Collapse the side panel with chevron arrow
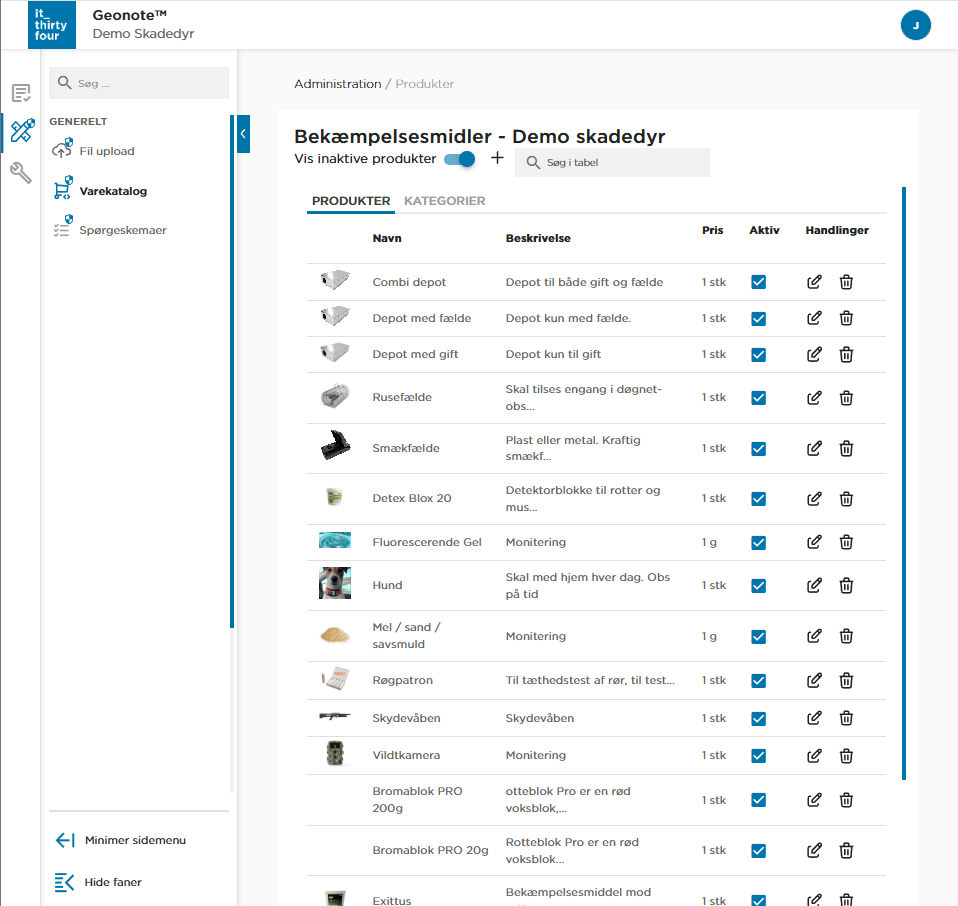Screen dimensions: 958x906 pyautogui.click(x=243, y=134)
